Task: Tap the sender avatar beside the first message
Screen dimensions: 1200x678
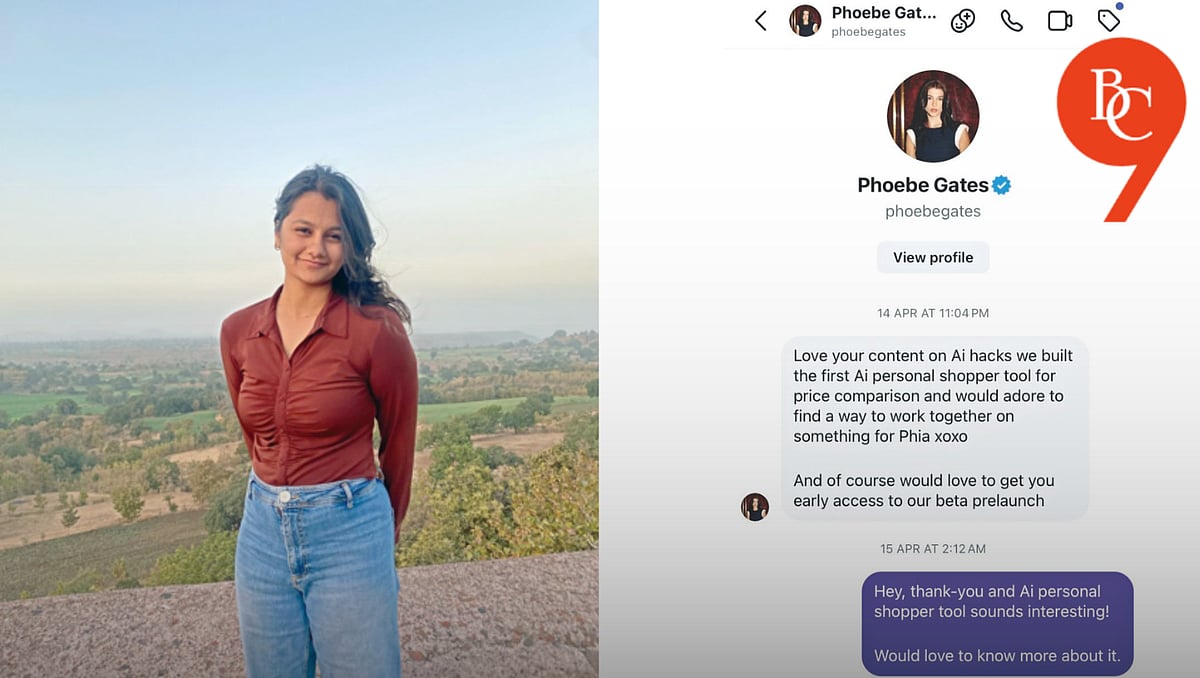Action: [755, 507]
